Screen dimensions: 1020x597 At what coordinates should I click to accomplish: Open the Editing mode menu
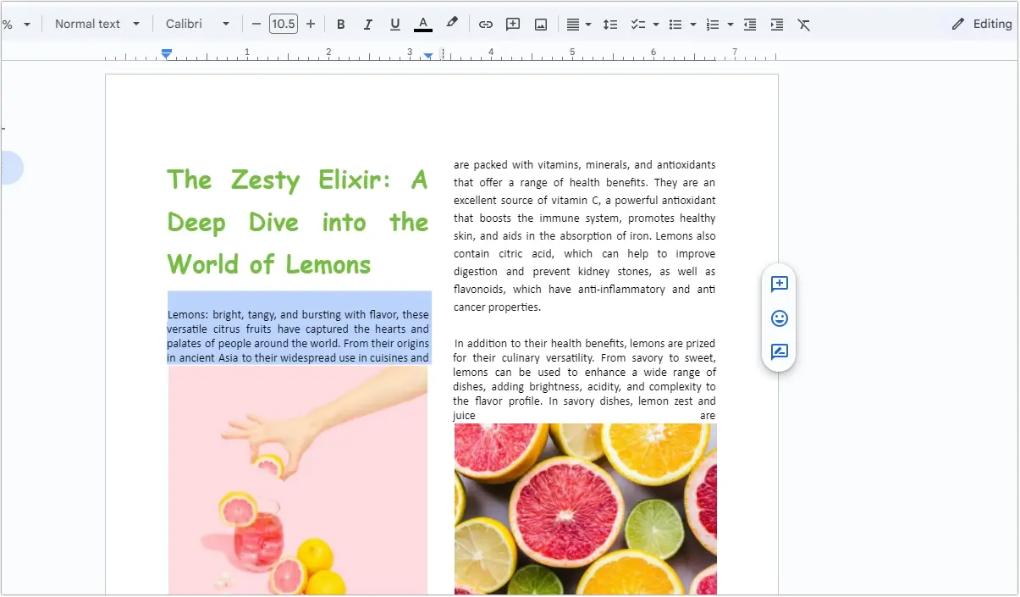point(980,23)
